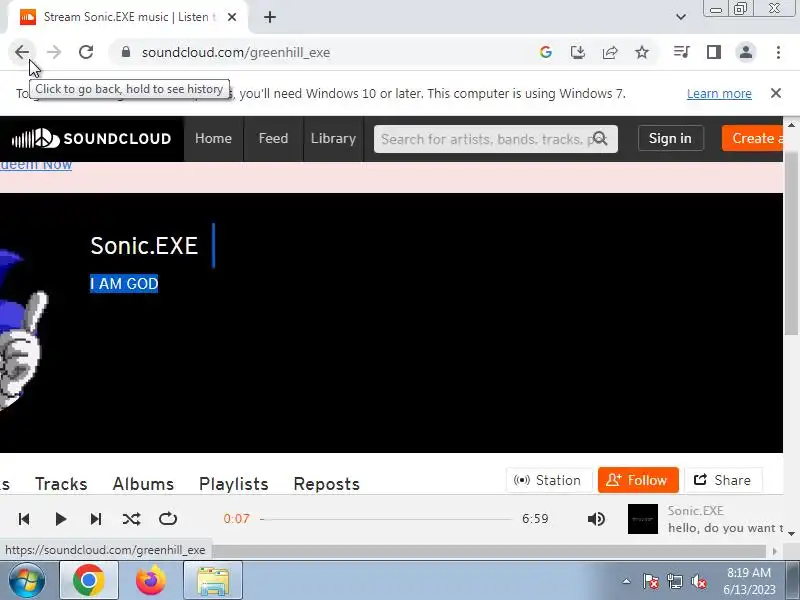Toggle repeat mode
Image resolution: width=800 pixels, height=600 pixels.
point(167,519)
